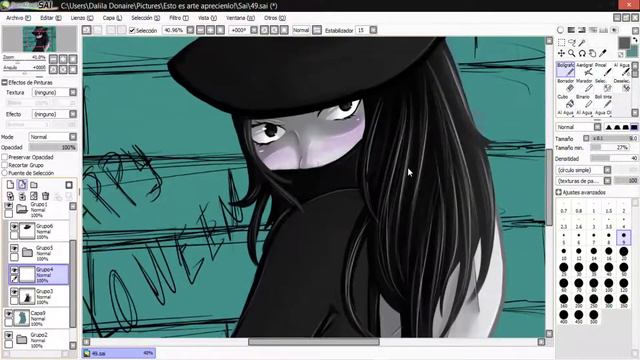Screen dimensions: 640x360
Task: Click the canvas horizontal scrollbar
Action: coord(314,342)
